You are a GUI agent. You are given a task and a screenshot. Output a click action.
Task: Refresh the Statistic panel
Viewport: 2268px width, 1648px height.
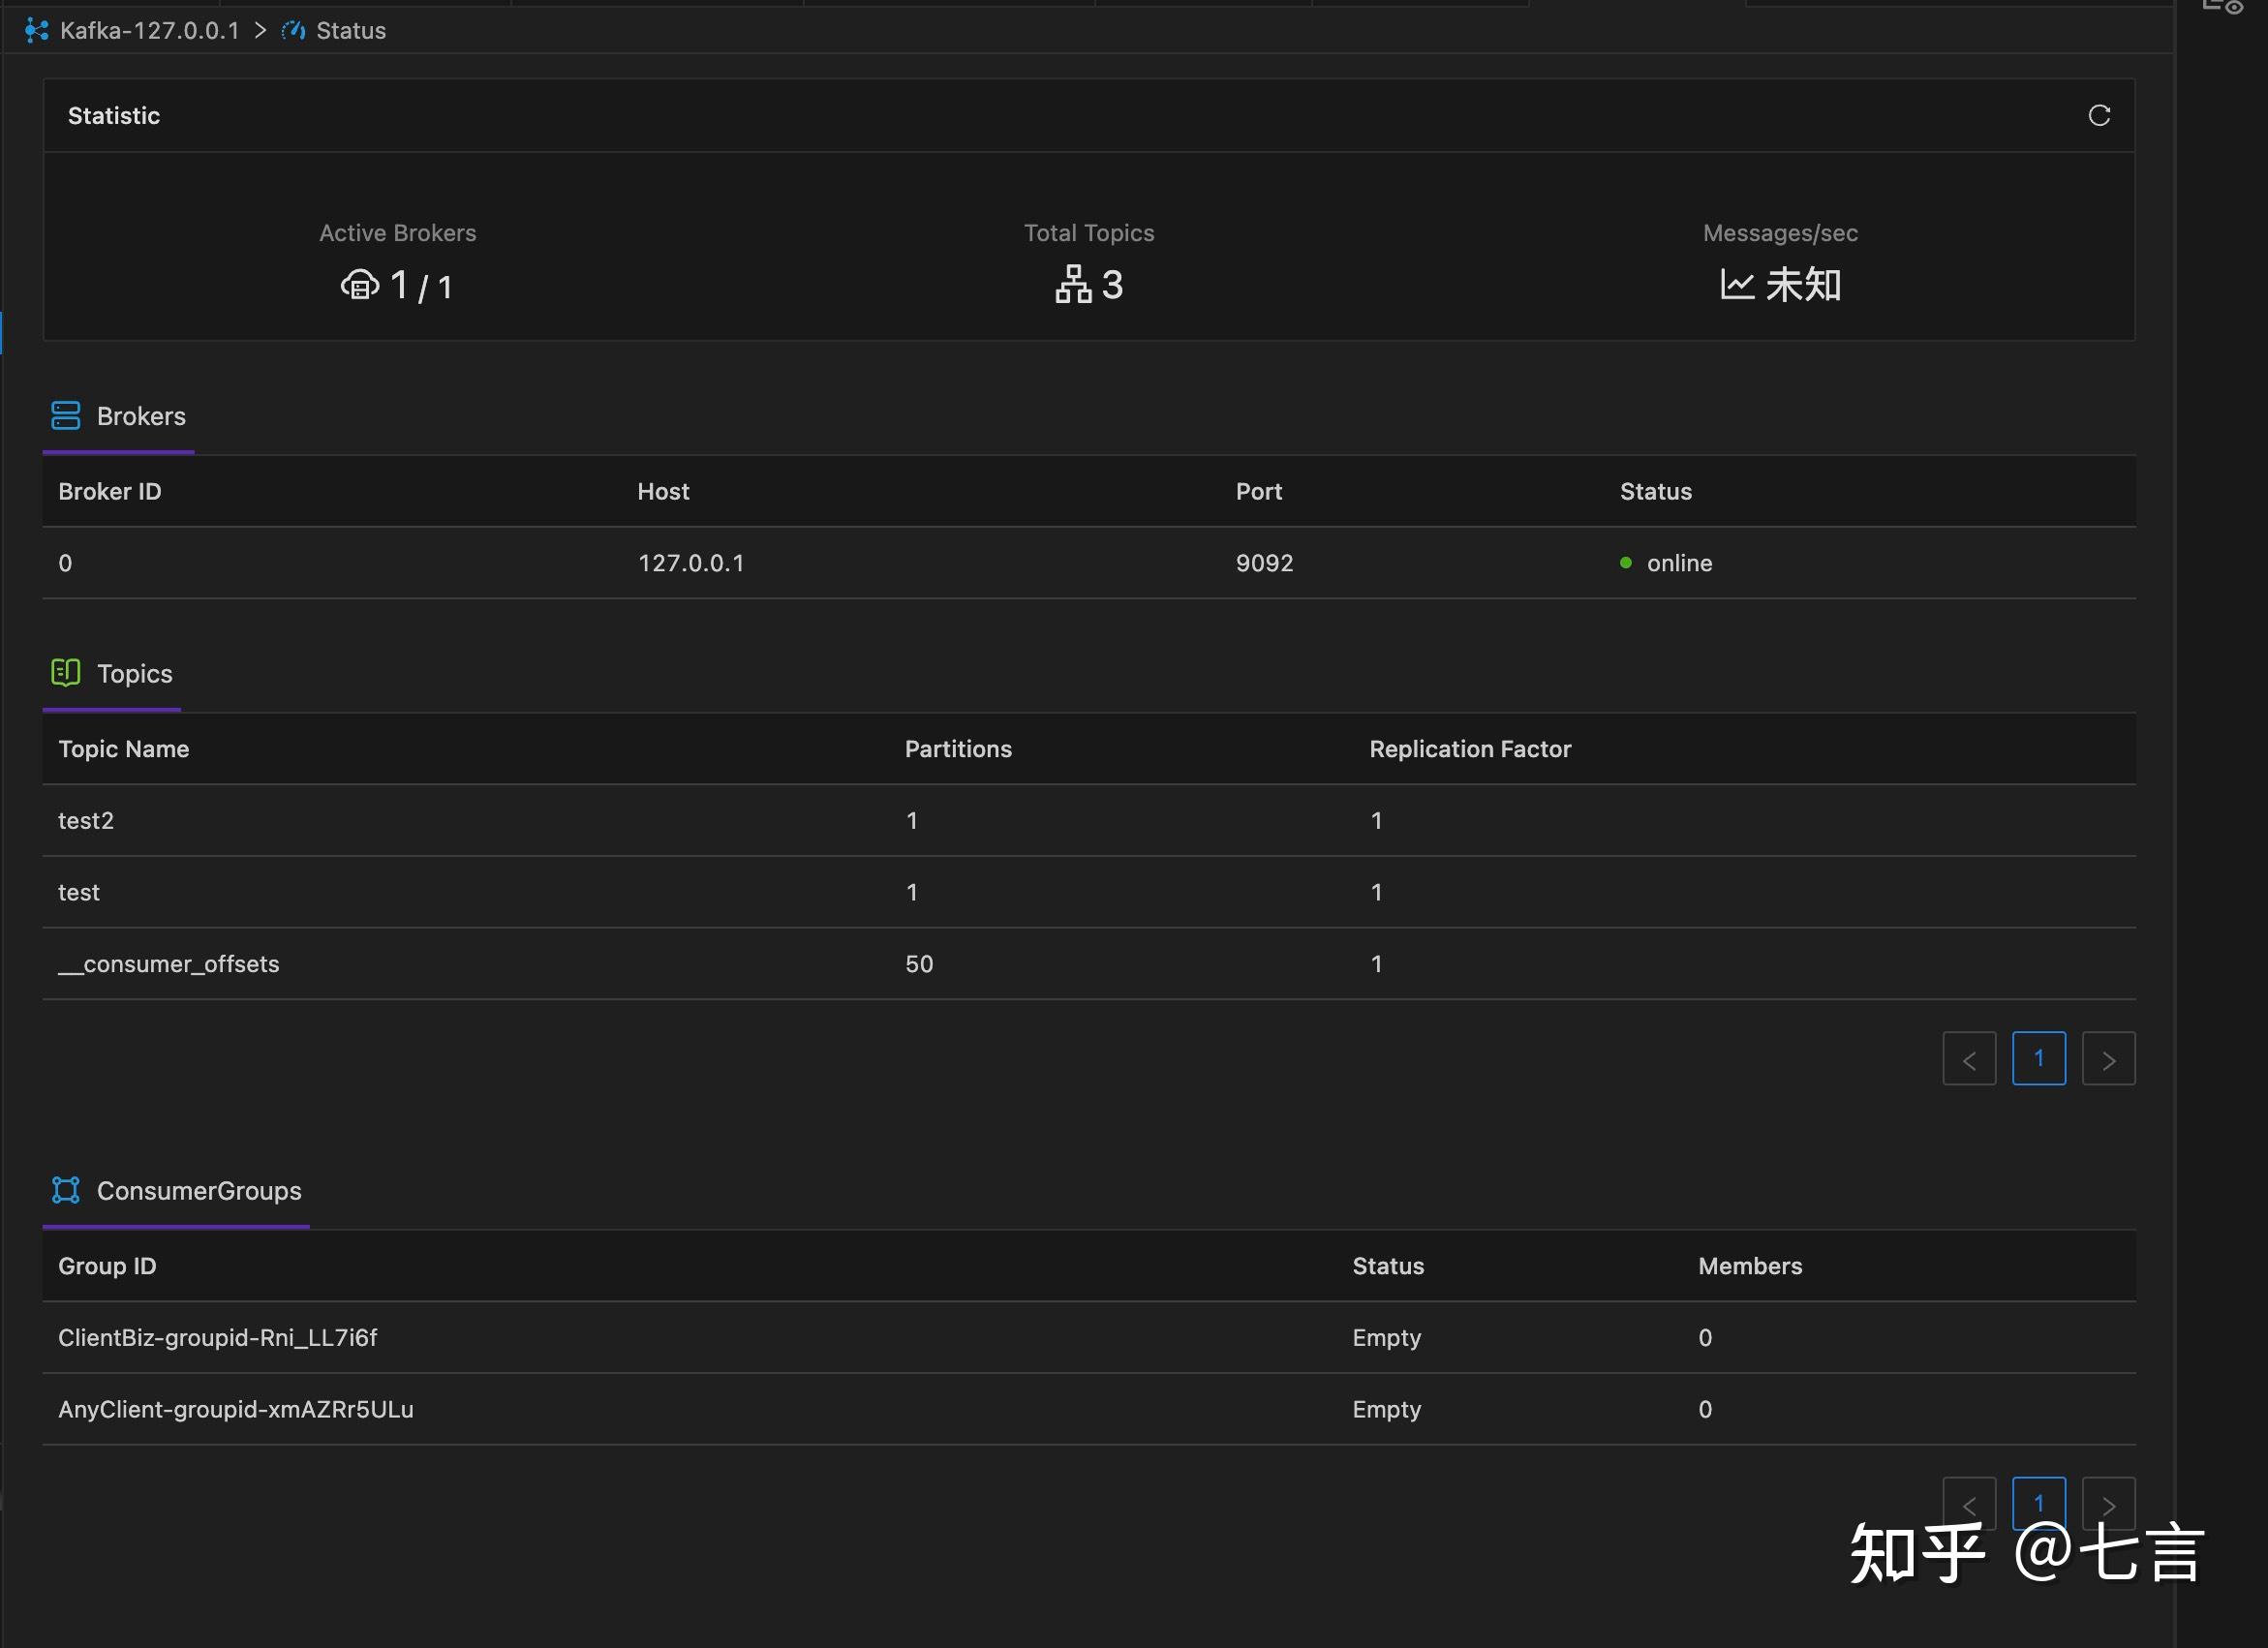tap(2100, 115)
